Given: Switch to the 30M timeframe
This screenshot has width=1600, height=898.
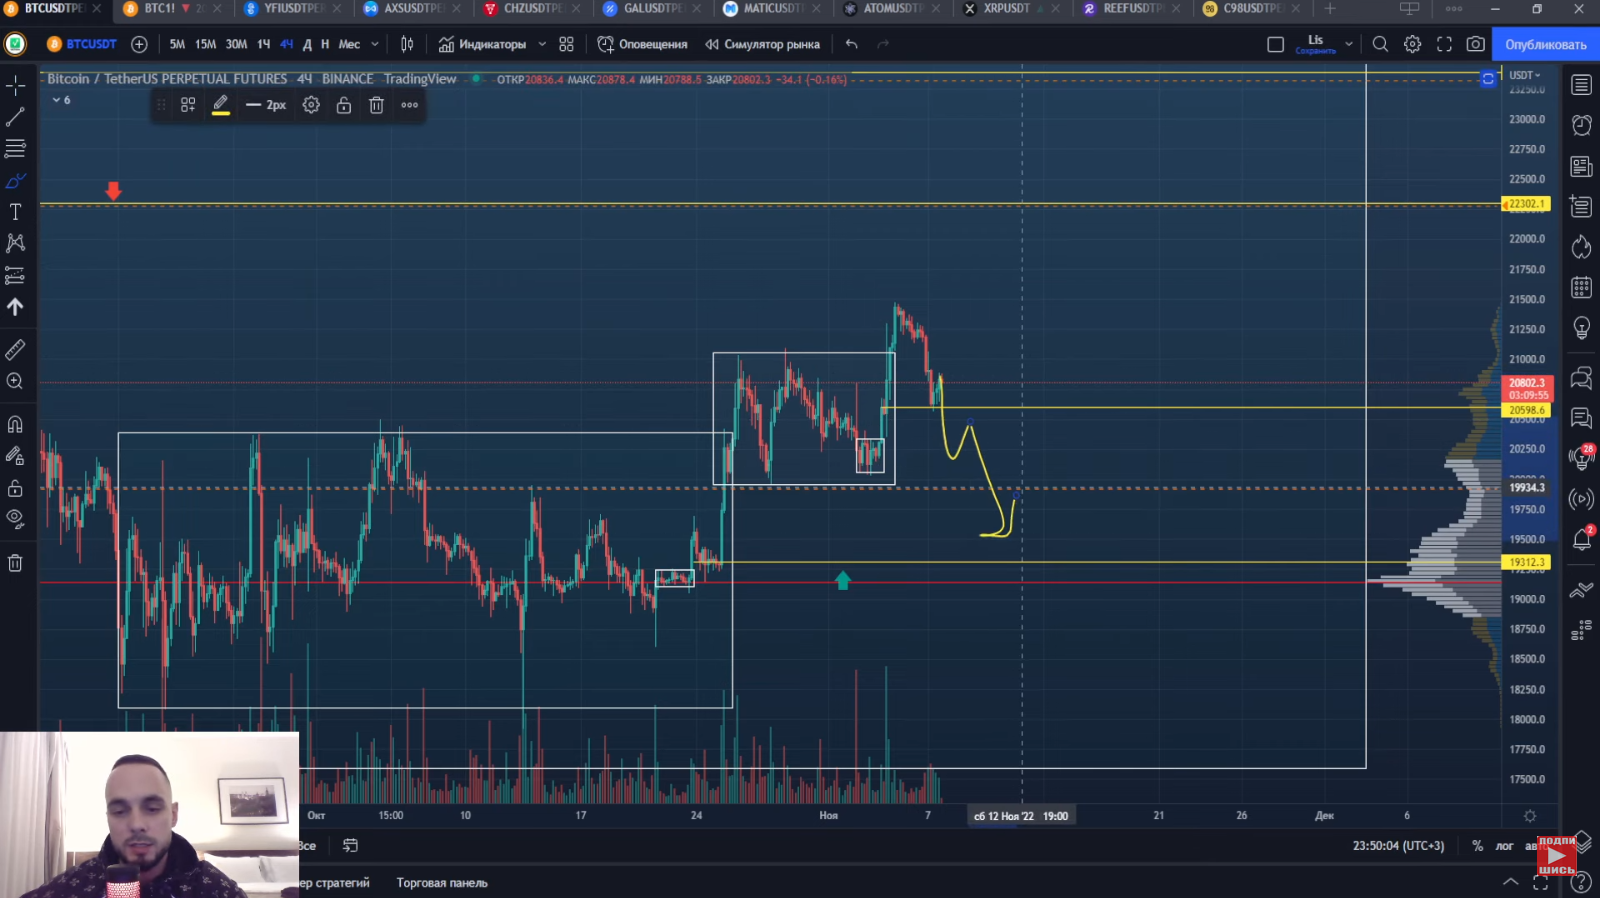Looking at the screenshot, I should (236, 44).
